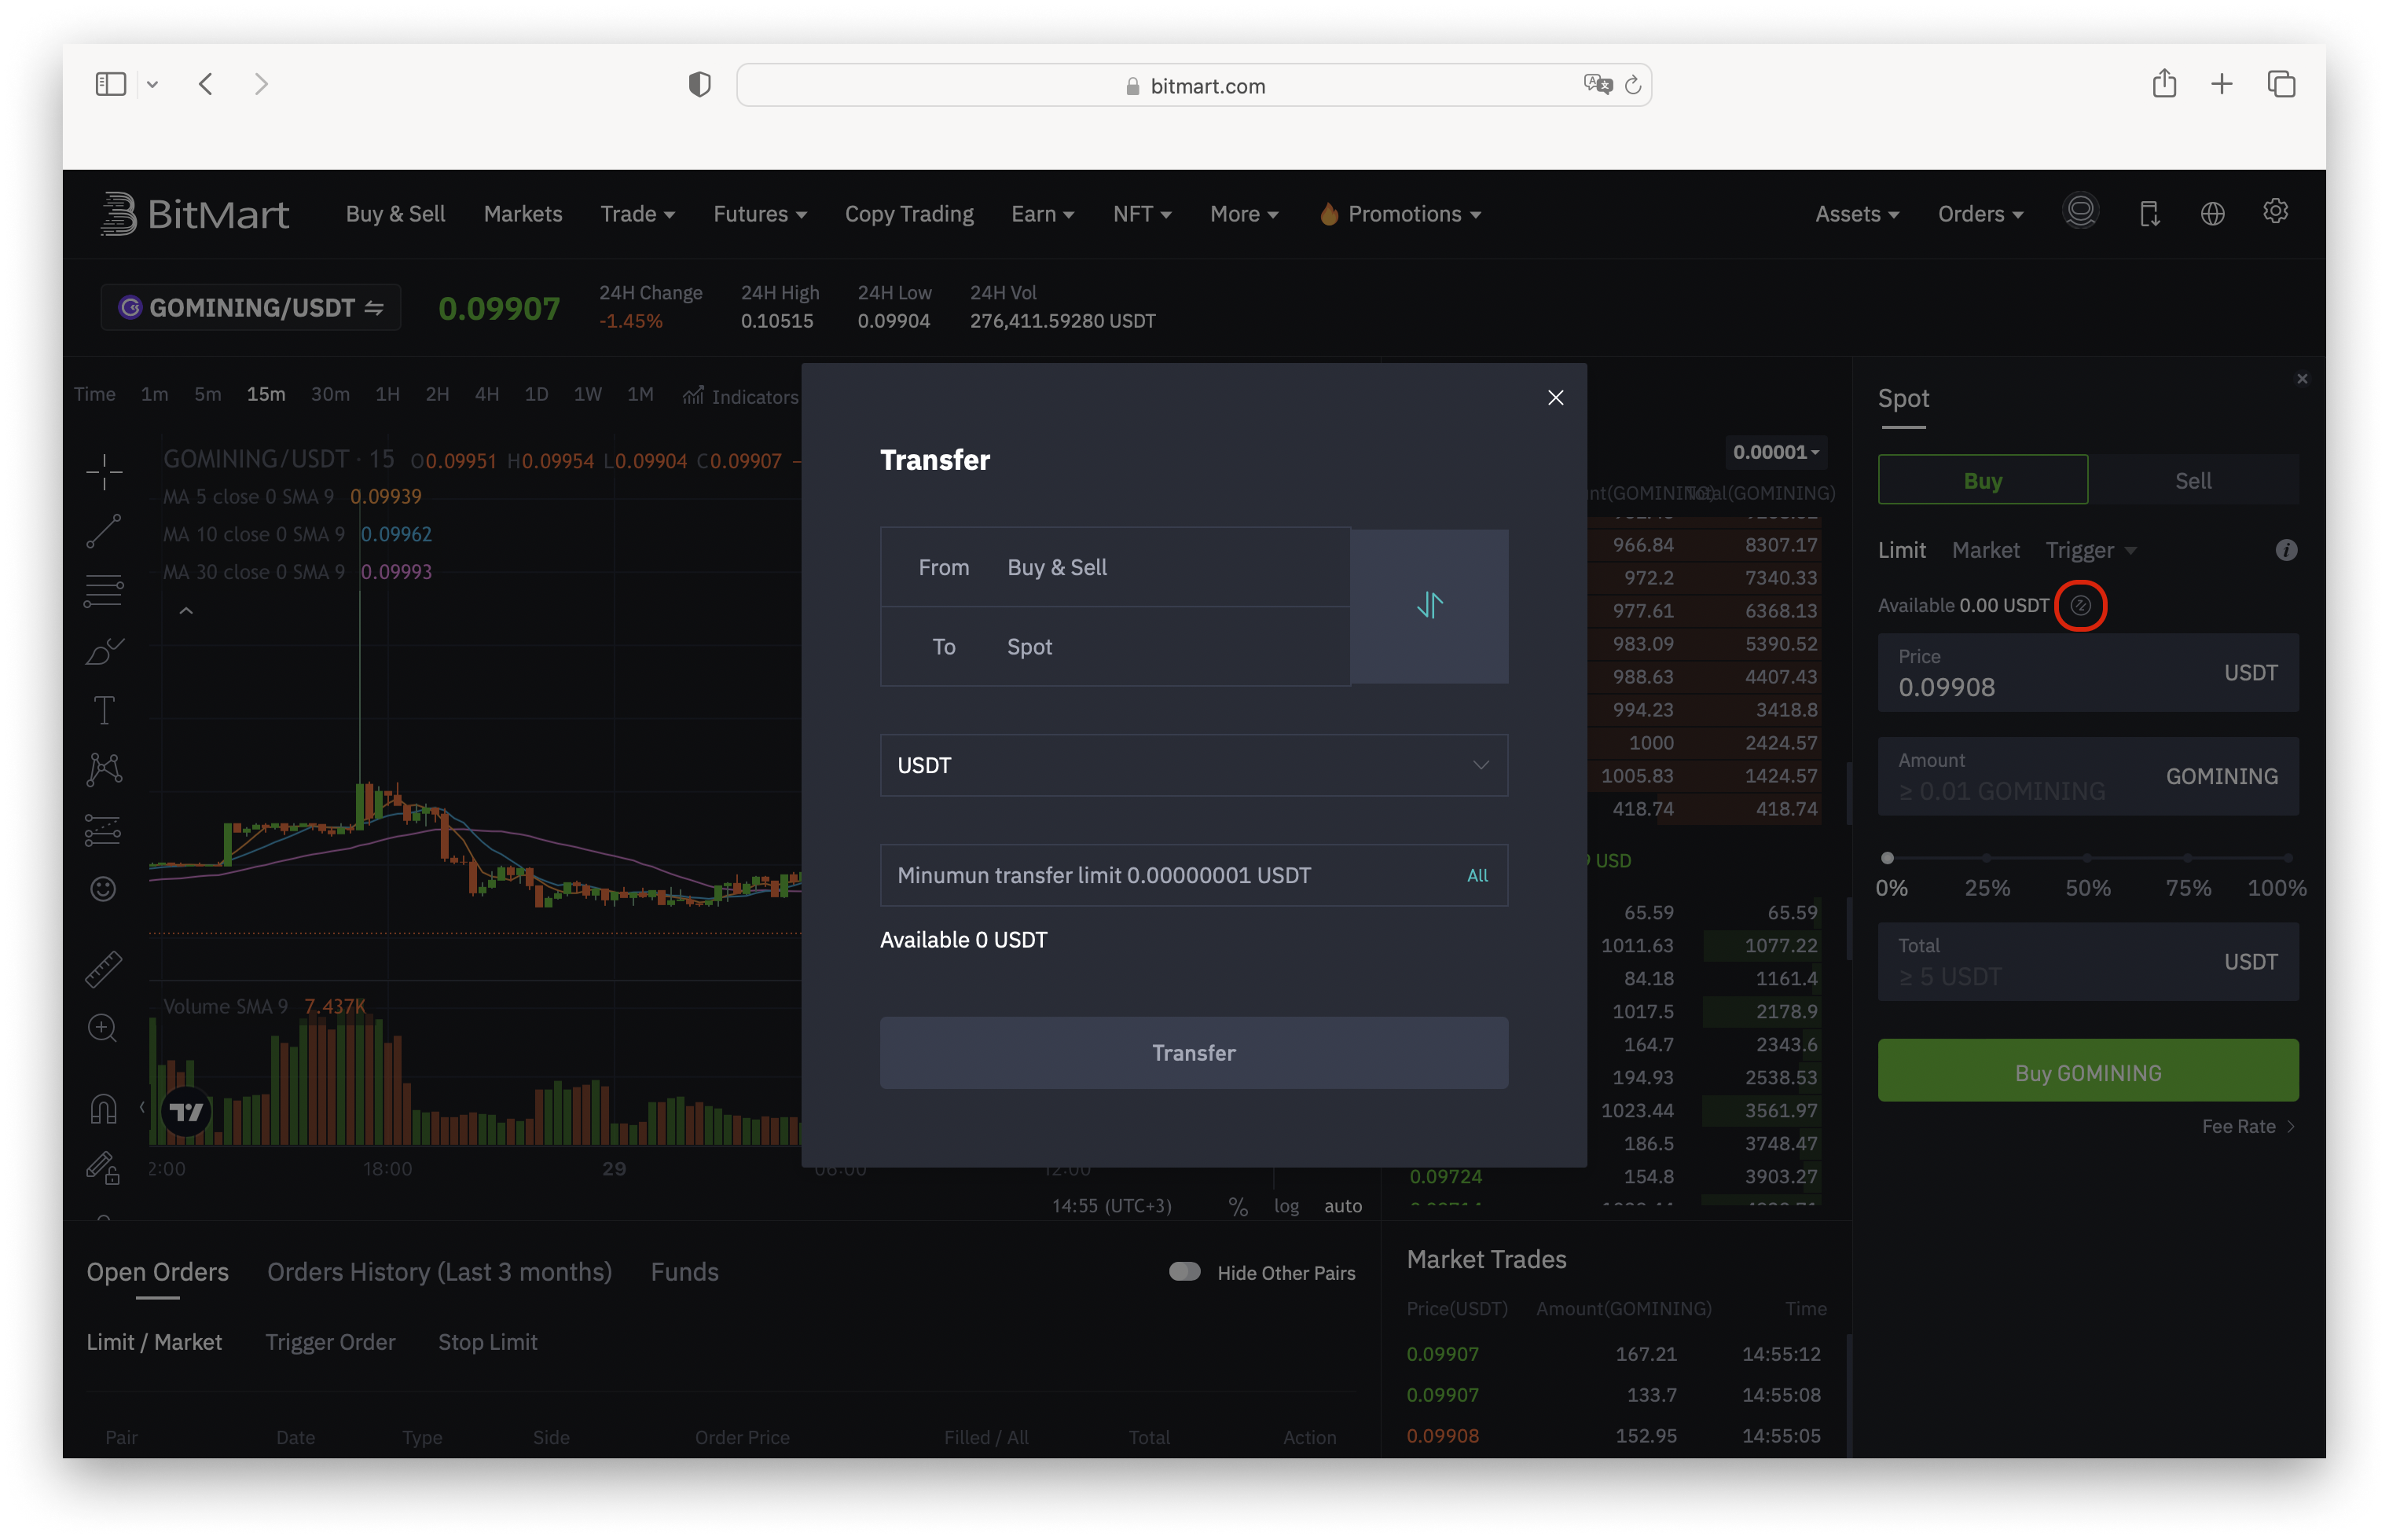
Task: Open the Indicators menu
Action: point(741,396)
